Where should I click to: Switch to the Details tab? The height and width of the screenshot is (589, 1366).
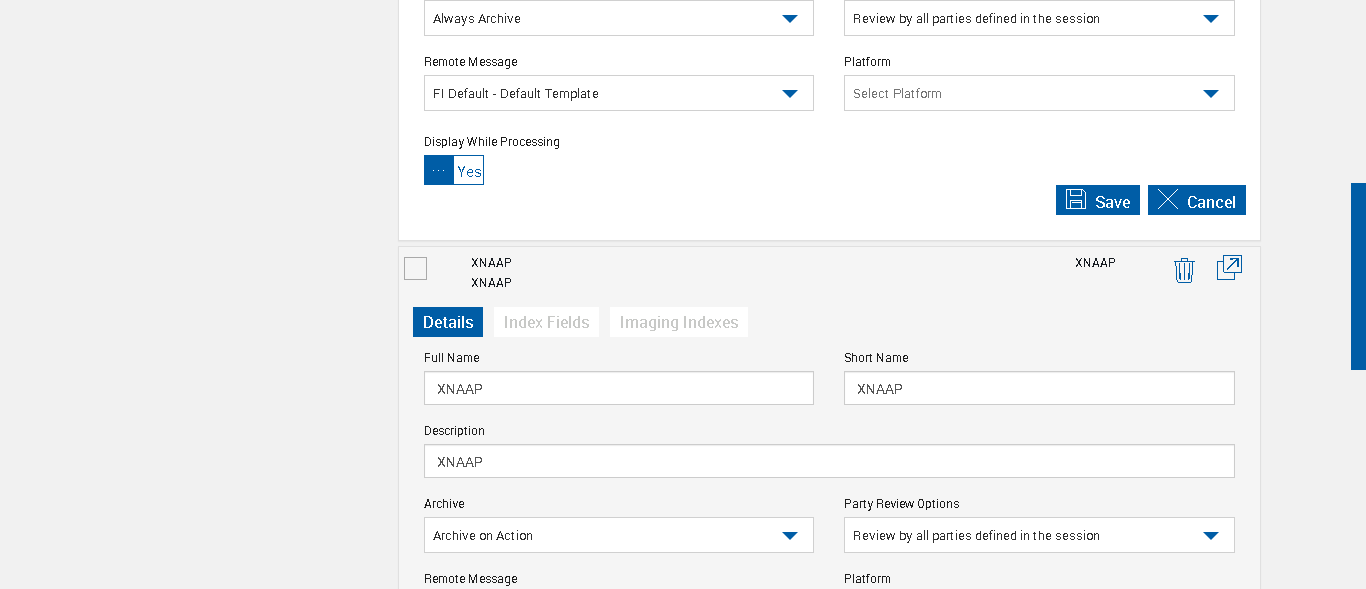point(448,322)
